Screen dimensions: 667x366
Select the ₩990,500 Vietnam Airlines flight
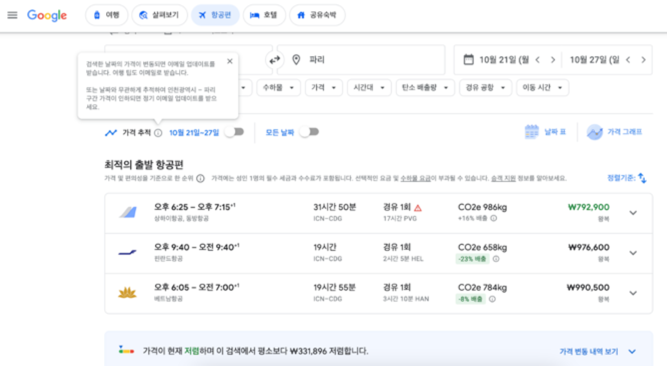[378, 293]
